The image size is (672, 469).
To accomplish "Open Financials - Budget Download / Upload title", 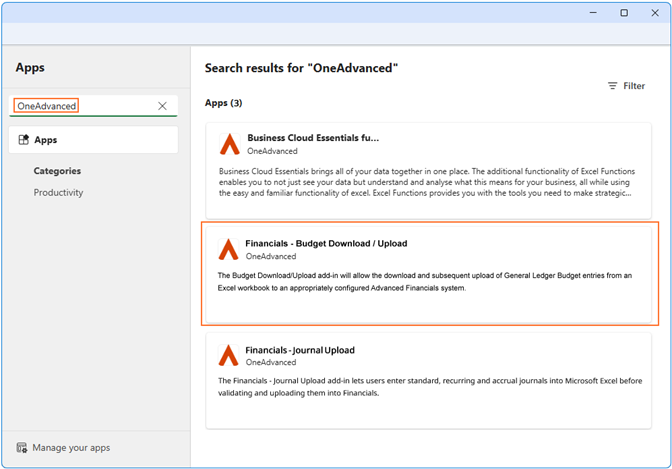I will 326,243.
